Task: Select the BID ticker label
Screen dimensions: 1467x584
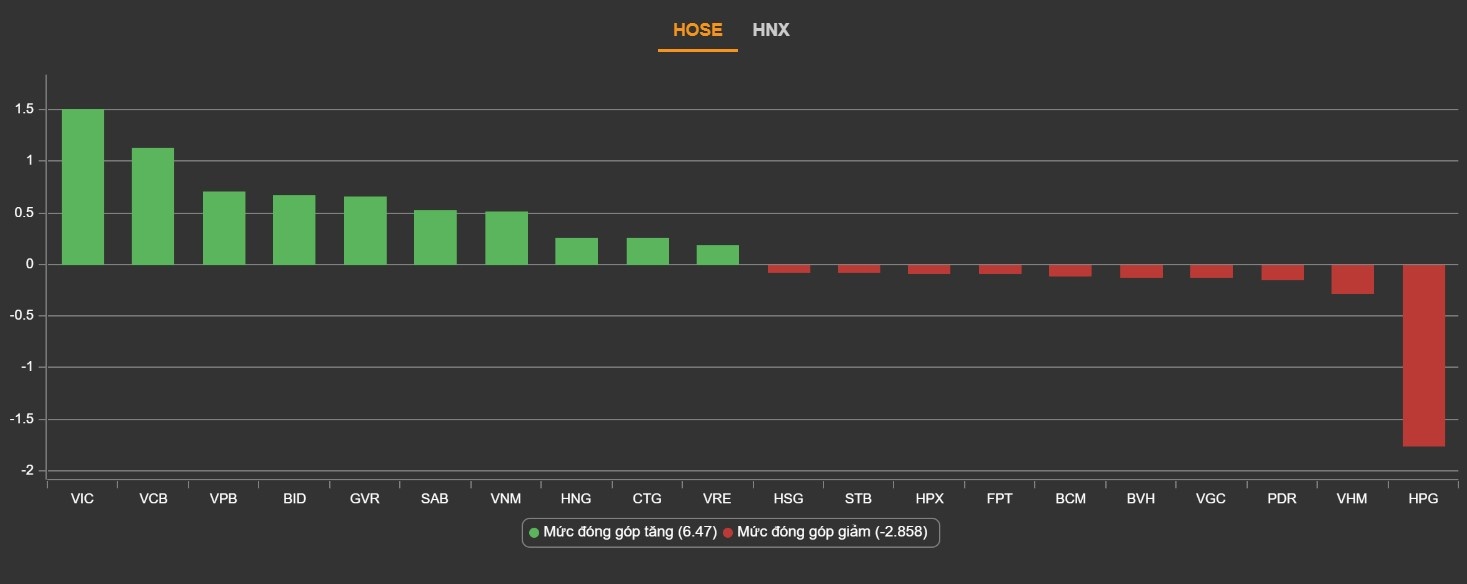Action: pyautogui.click(x=294, y=497)
